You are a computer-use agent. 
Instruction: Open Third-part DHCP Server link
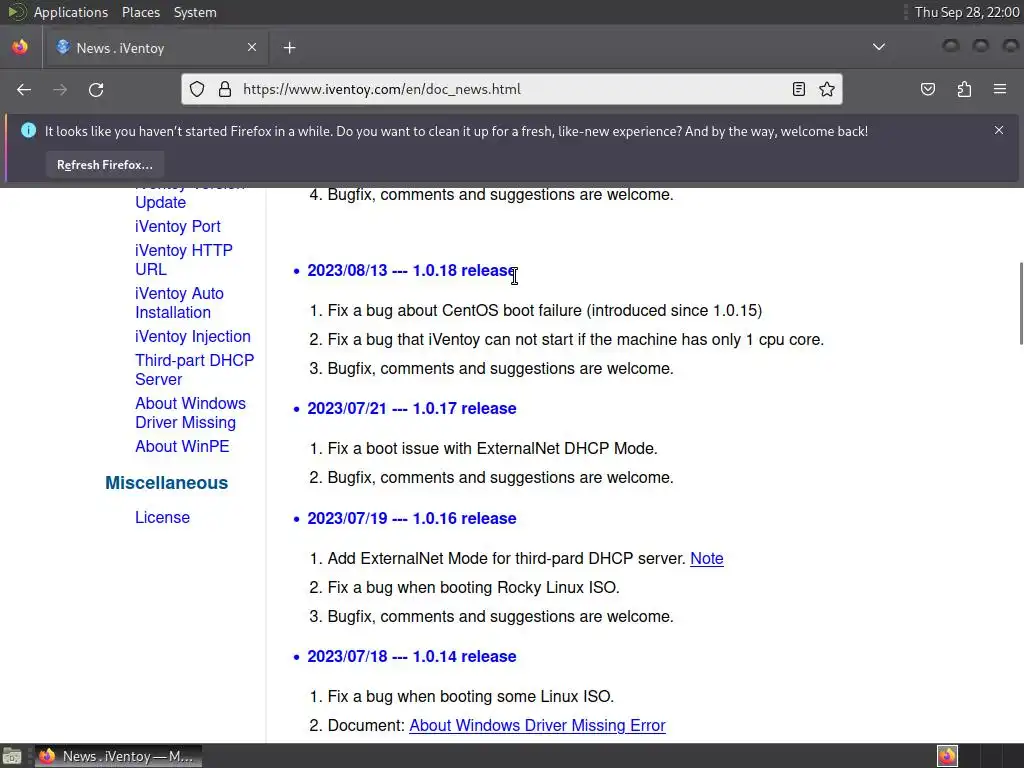pyautogui.click(x=195, y=370)
